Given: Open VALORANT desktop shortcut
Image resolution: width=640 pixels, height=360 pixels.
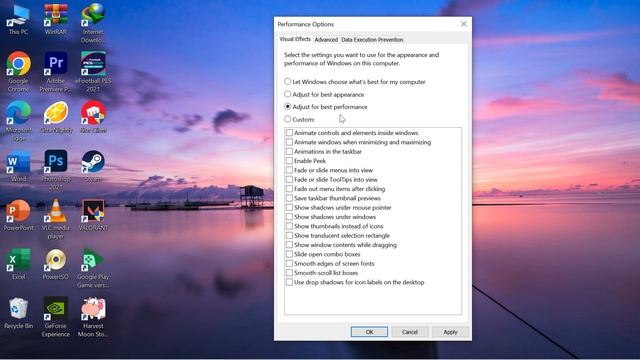Looking at the screenshot, I should click(x=93, y=216).
